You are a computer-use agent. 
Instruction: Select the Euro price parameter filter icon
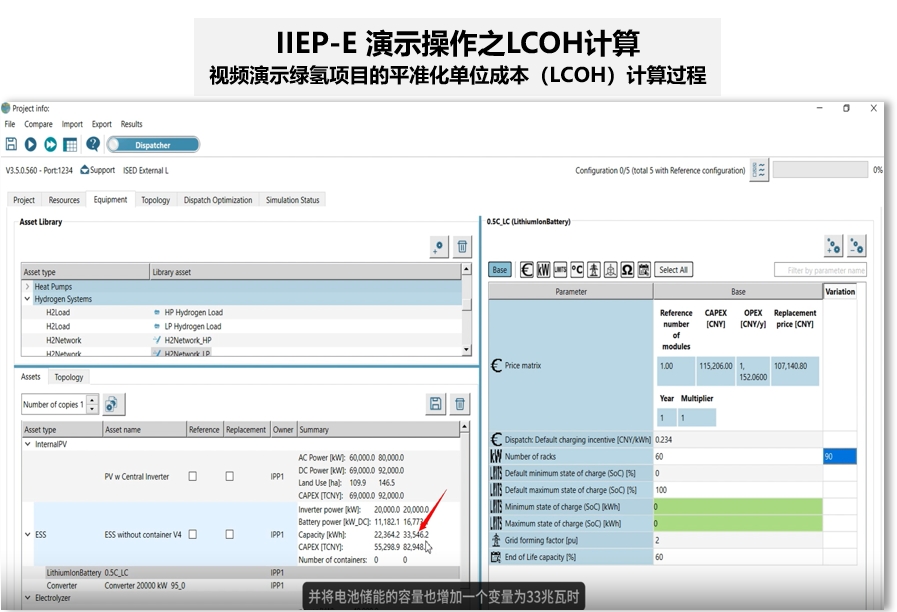[x=527, y=270]
